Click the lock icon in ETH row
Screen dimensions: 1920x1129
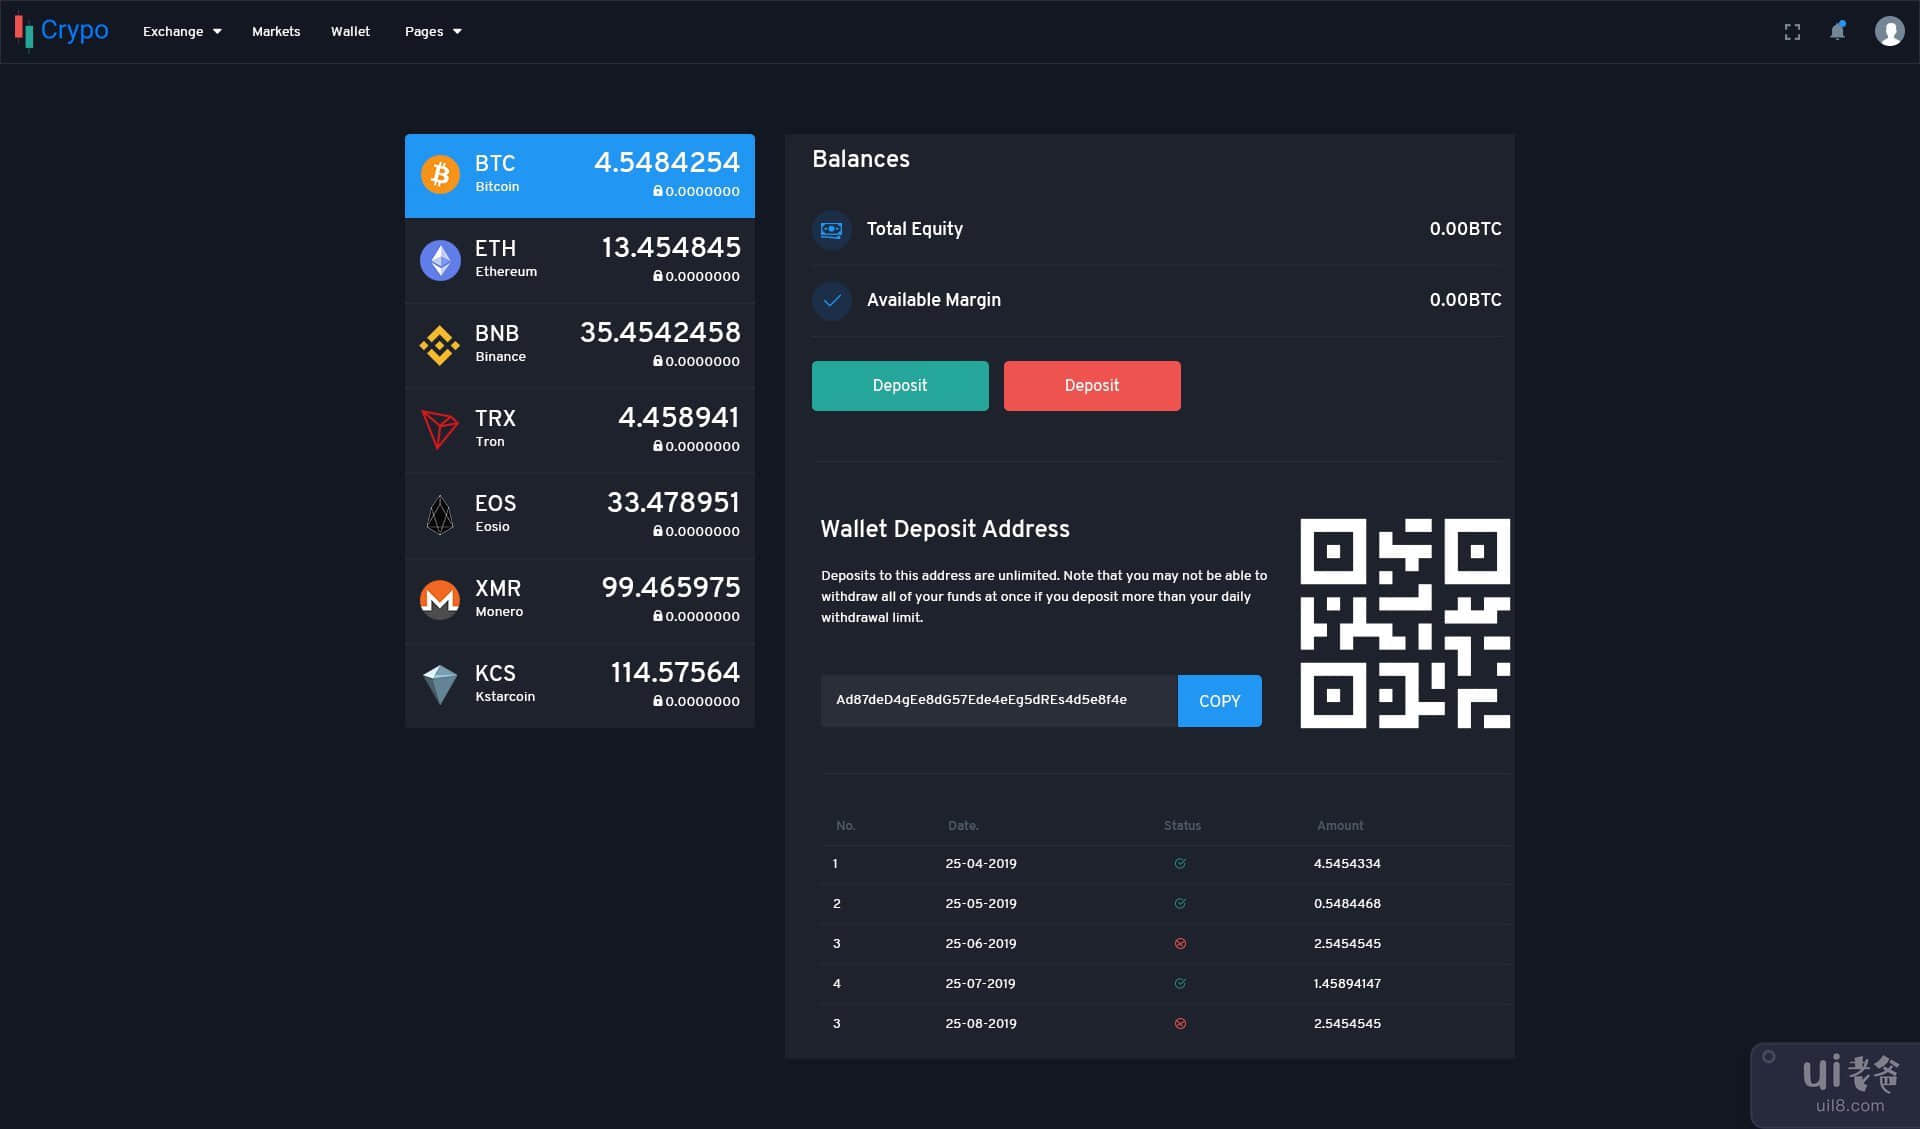pos(658,276)
